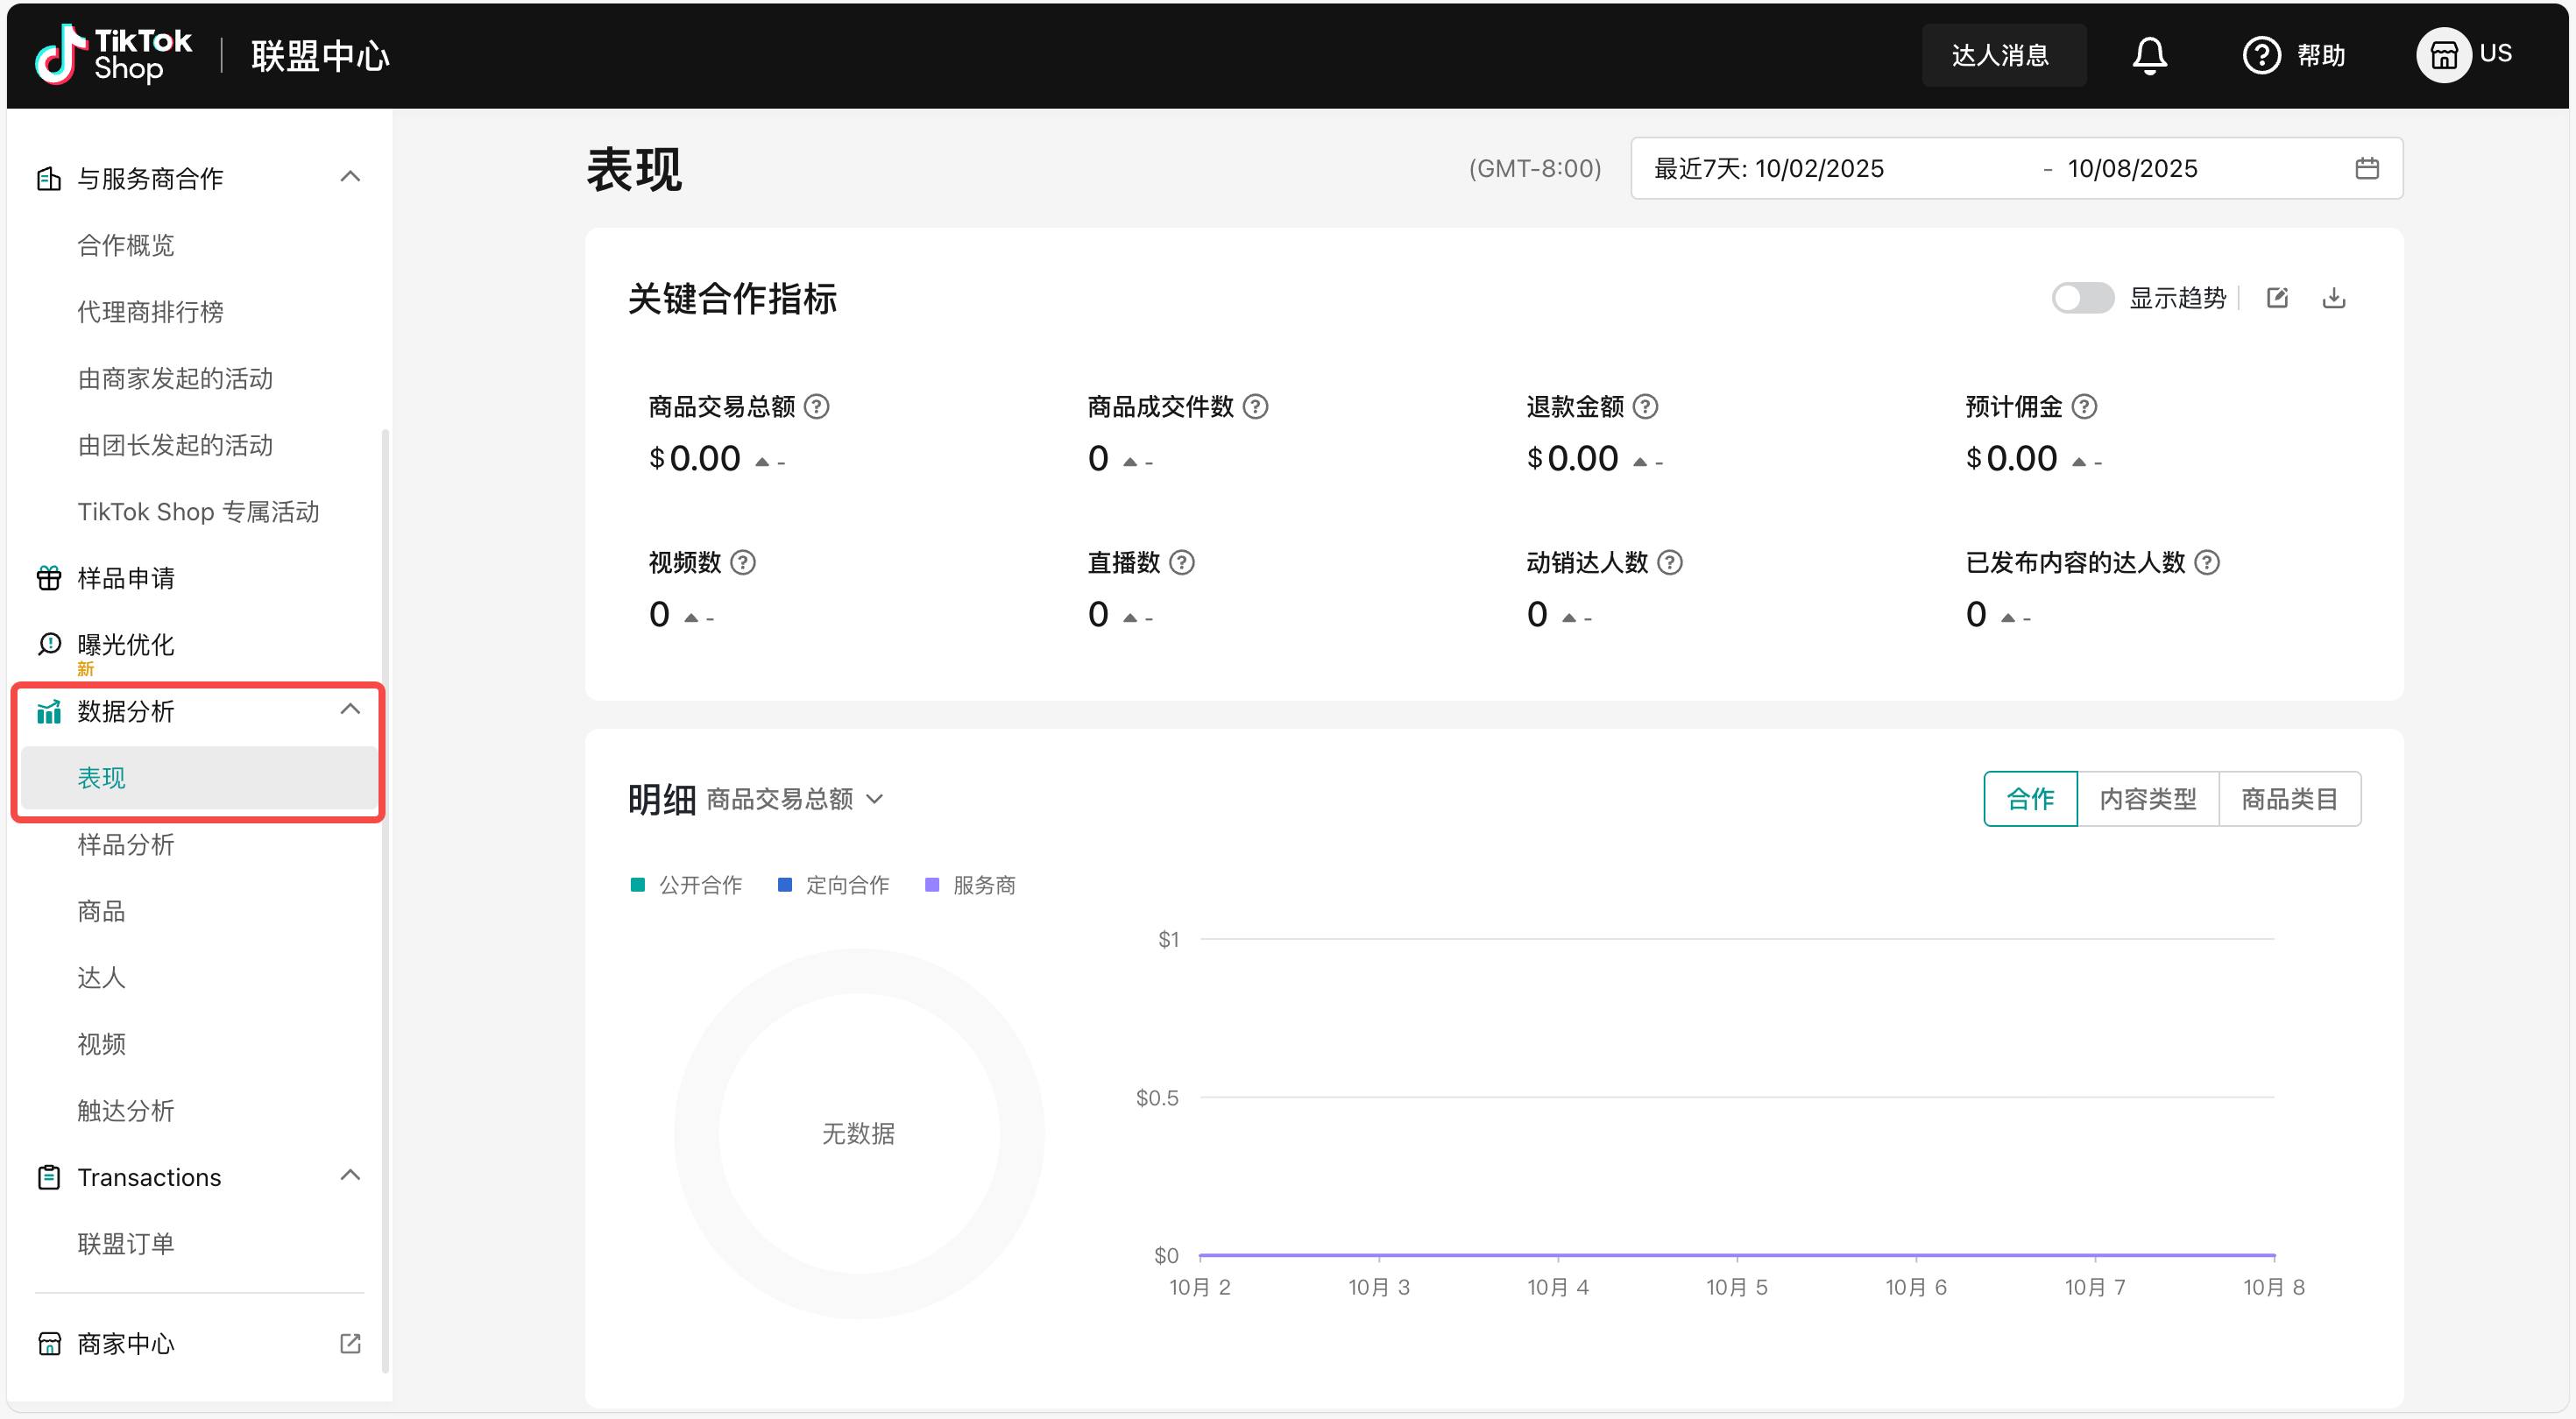Open 样品分析 in the sidebar
The width and height of the screenshot is (2576, 1419).
pyautogui.click(x=126, y=845)
